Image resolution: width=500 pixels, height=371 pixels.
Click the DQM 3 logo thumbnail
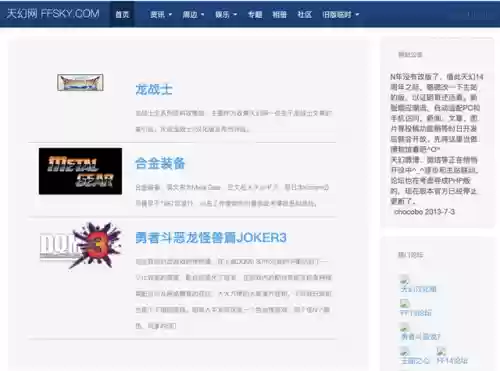pyautogui.click(x=80, y=245)
